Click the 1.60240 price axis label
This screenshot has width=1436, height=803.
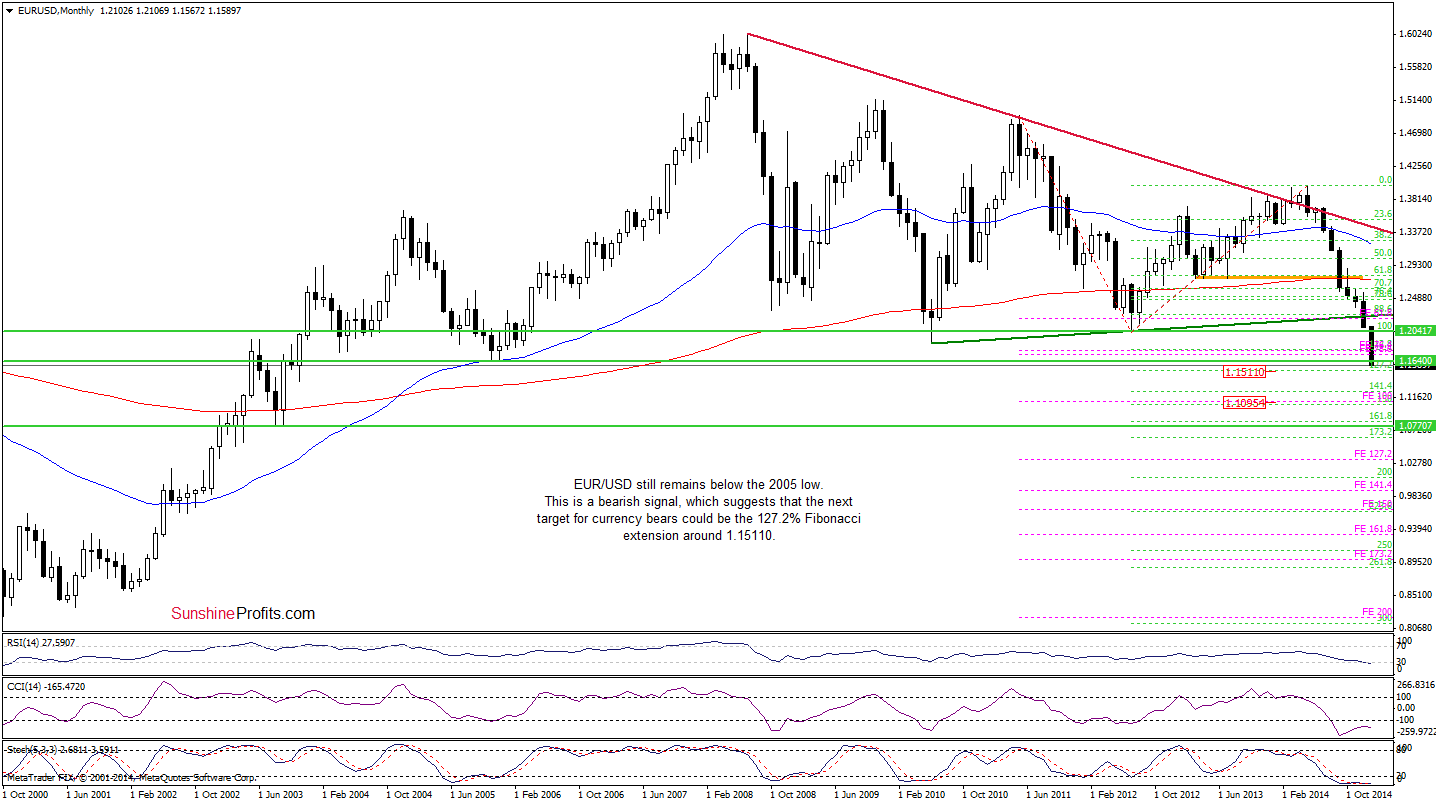tap(1415, 34)
